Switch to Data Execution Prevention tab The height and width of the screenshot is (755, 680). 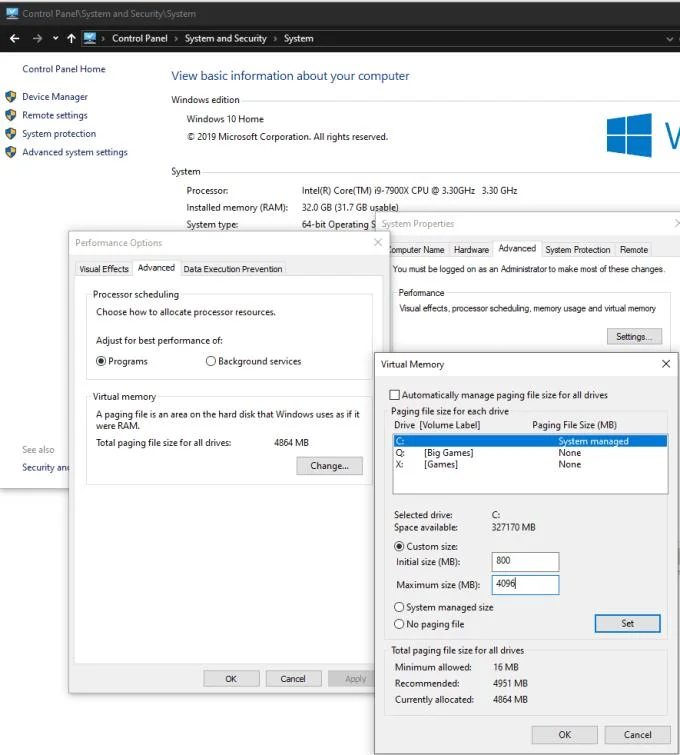233,269
